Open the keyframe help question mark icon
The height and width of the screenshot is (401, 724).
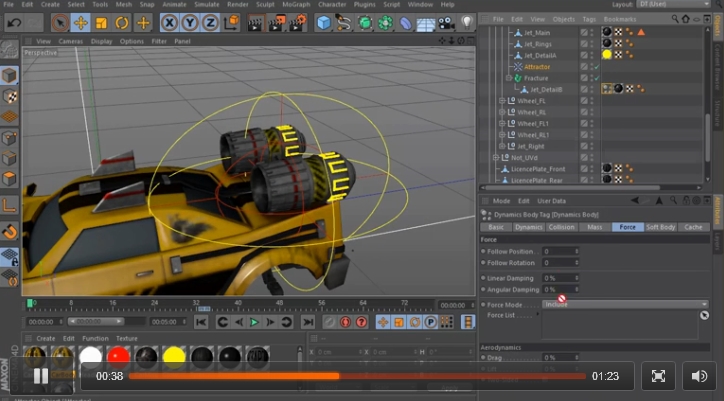pyautogui.click(x=362, y=322)
